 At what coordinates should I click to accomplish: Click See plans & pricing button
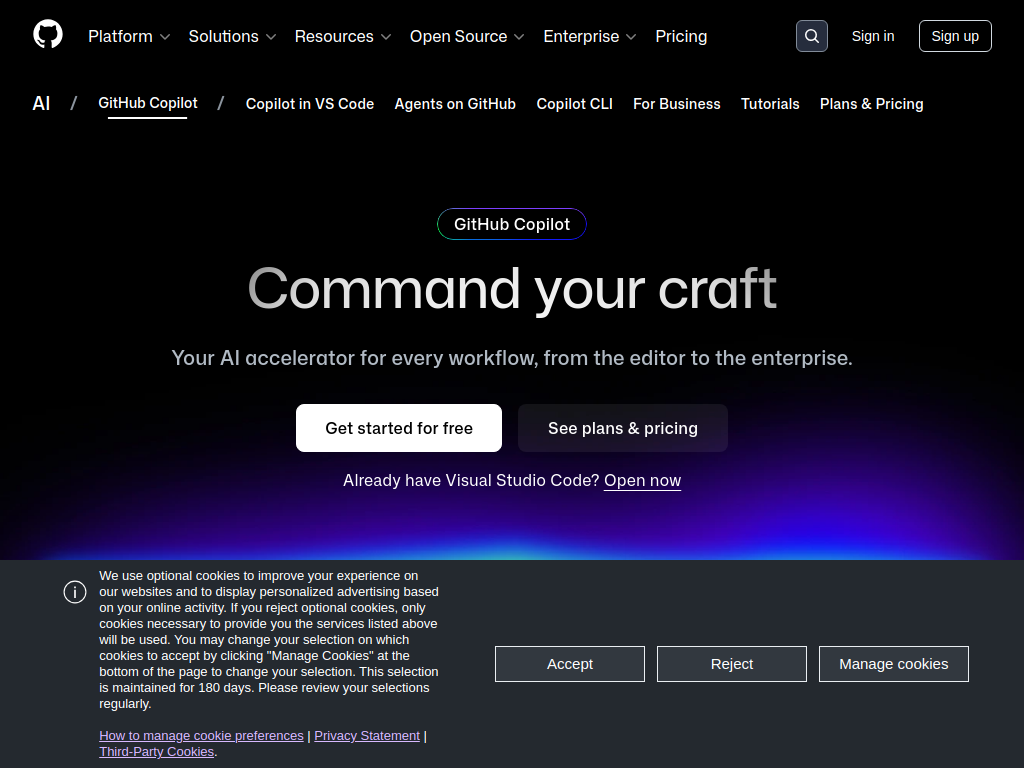[623, 428]
